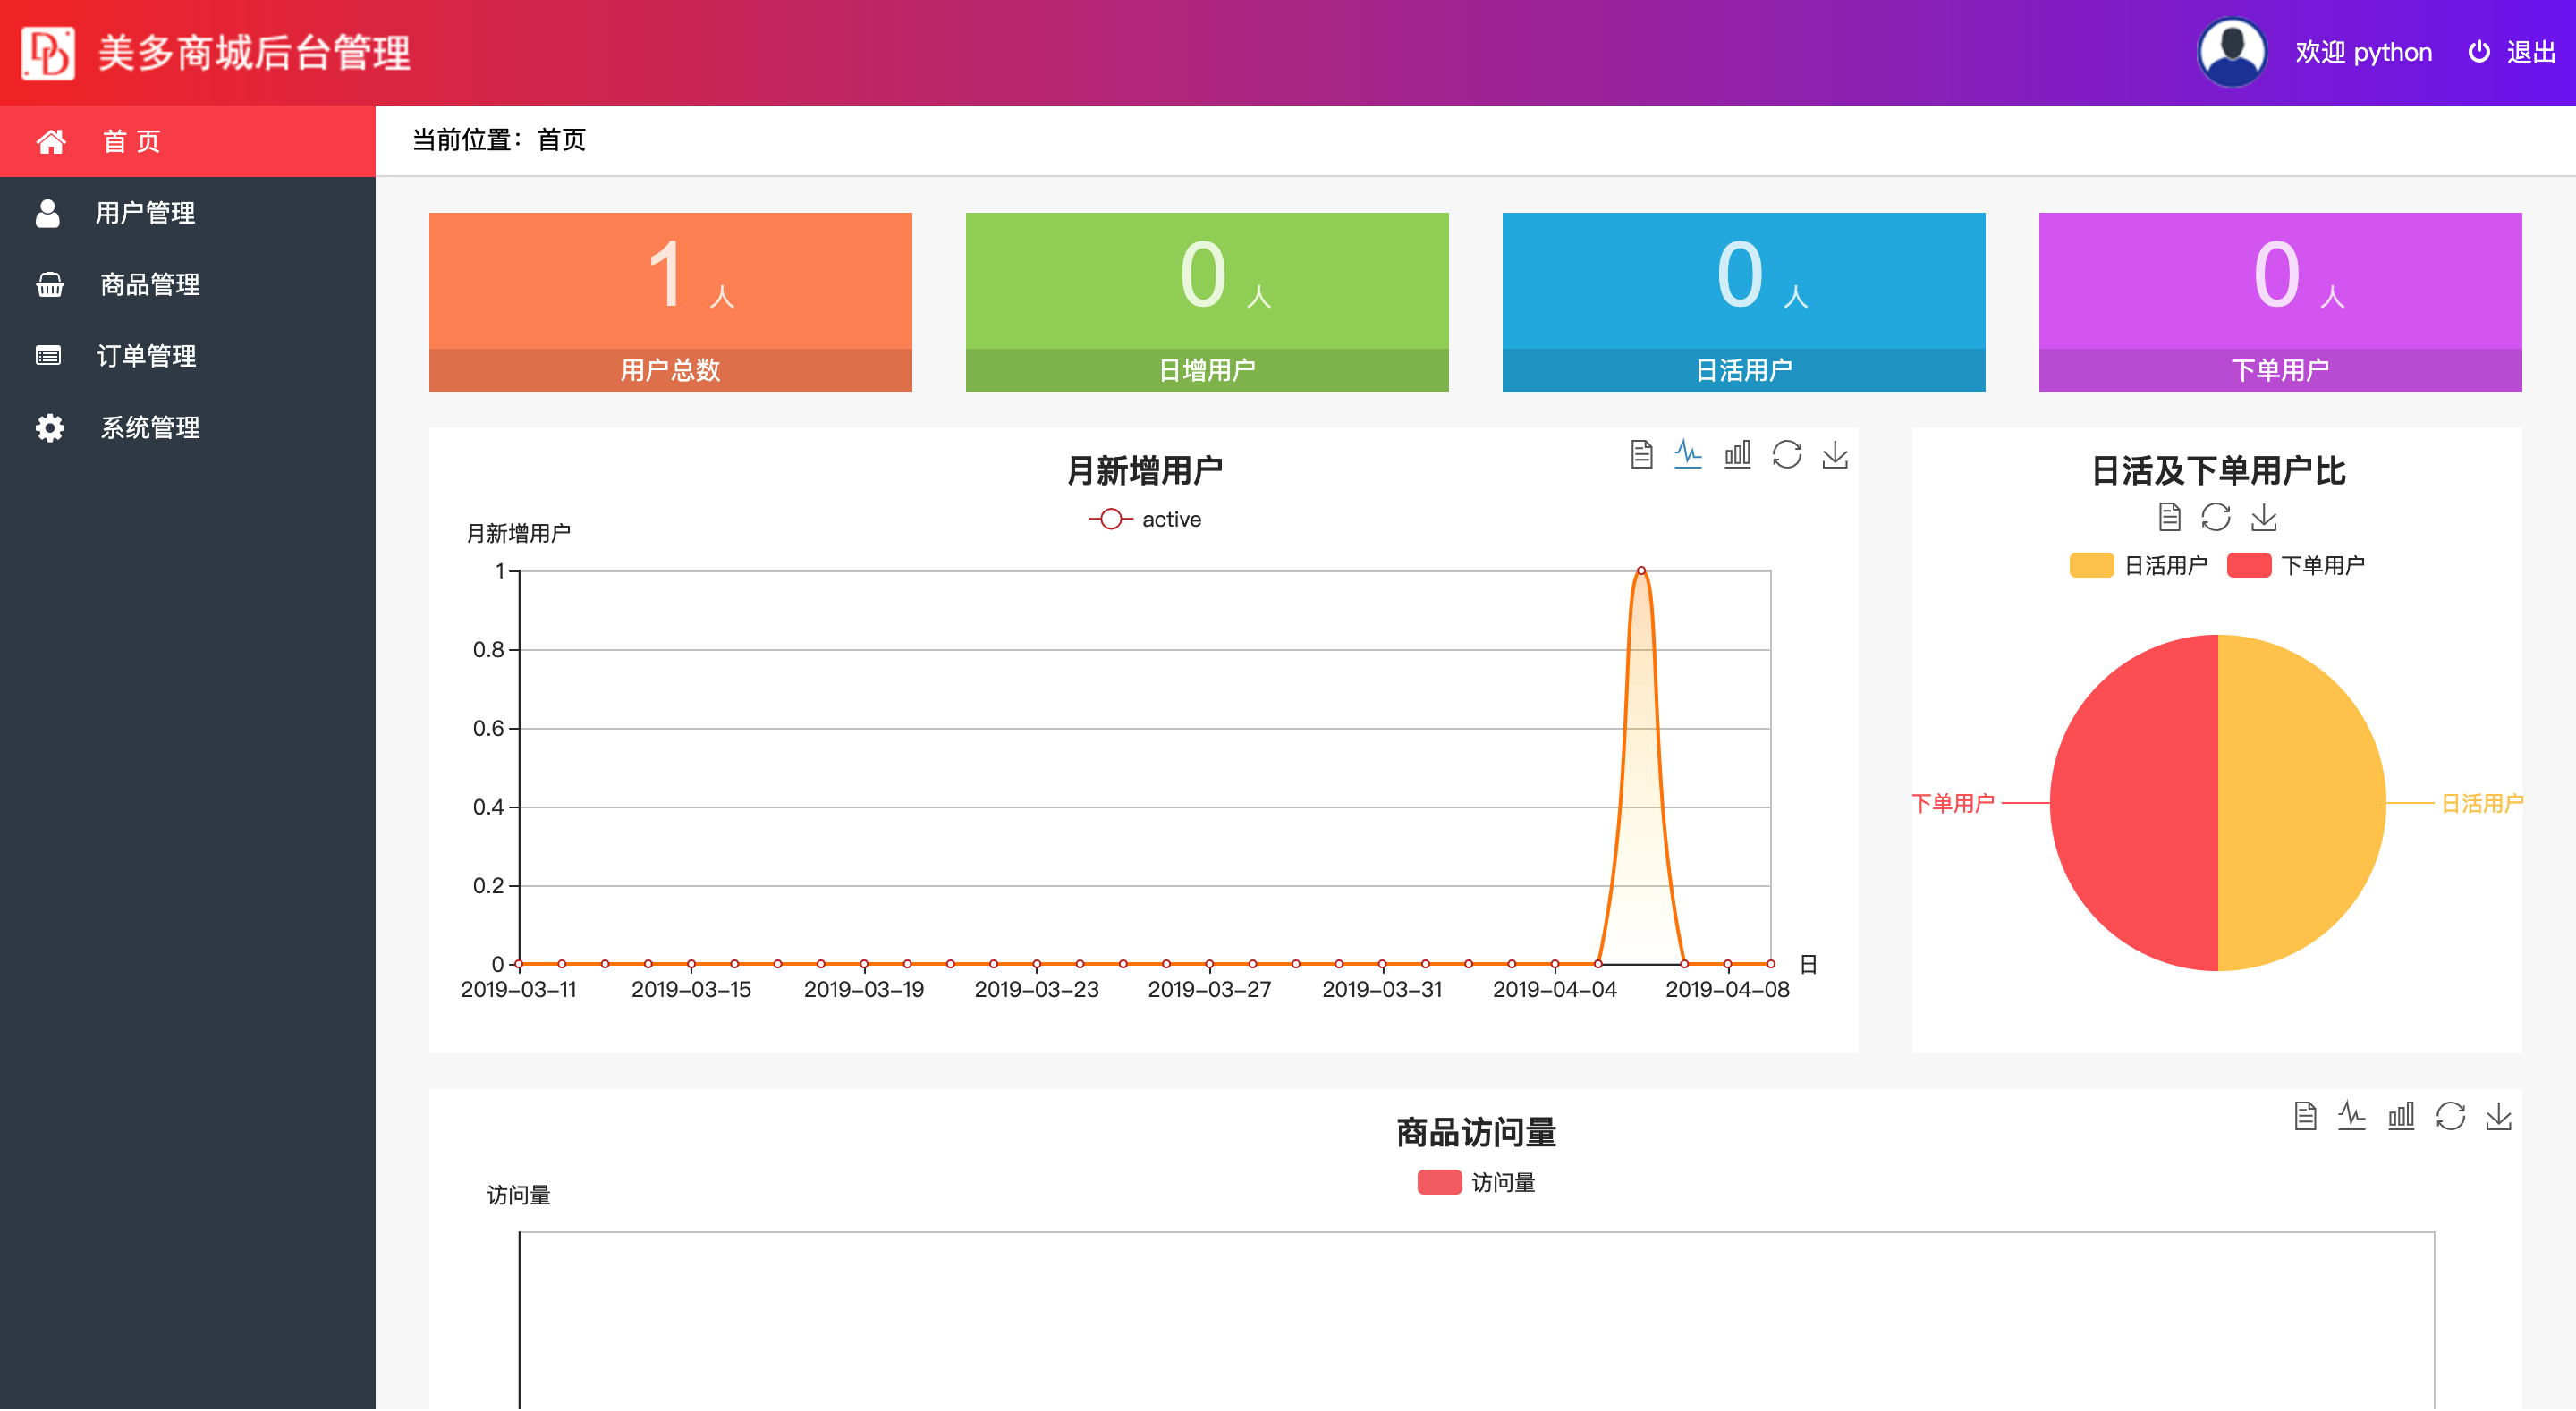Restore the 日活及下单用户比 pie chart
The height and width of the screenshot is (1411, 2576).
coord(2216,517)
